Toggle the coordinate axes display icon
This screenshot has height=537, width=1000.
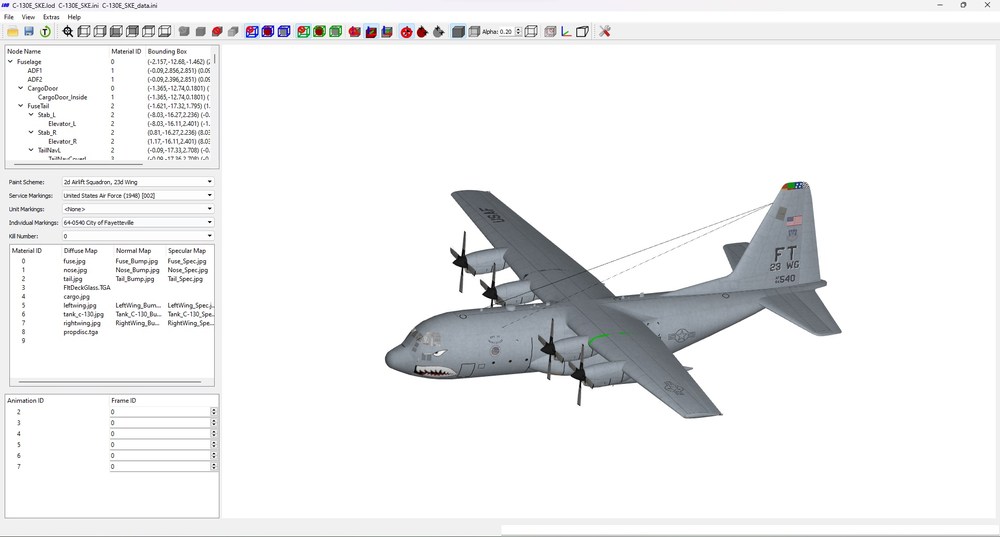tap(566, 31)
